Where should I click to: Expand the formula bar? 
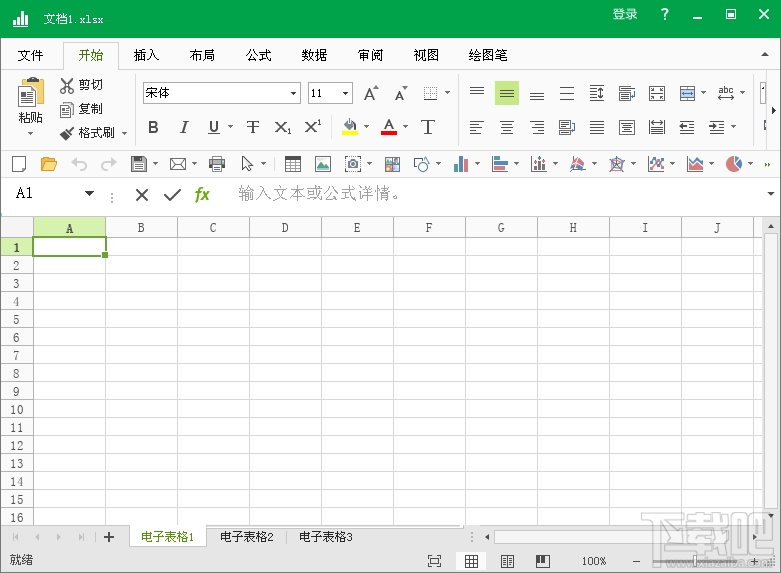click(x=771, y=194)
